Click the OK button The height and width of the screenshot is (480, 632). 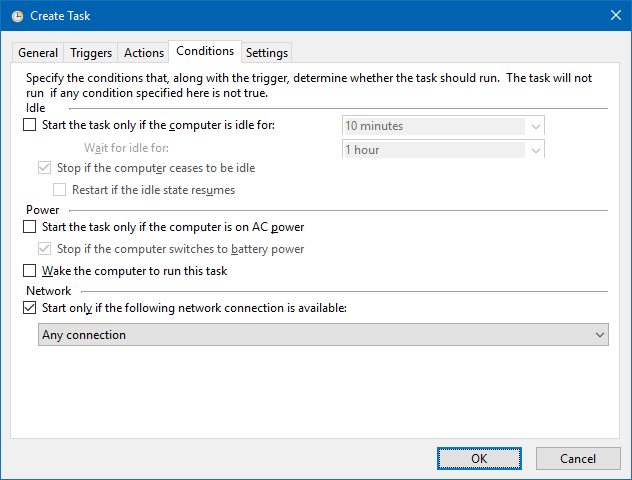[x=479, y=458]
